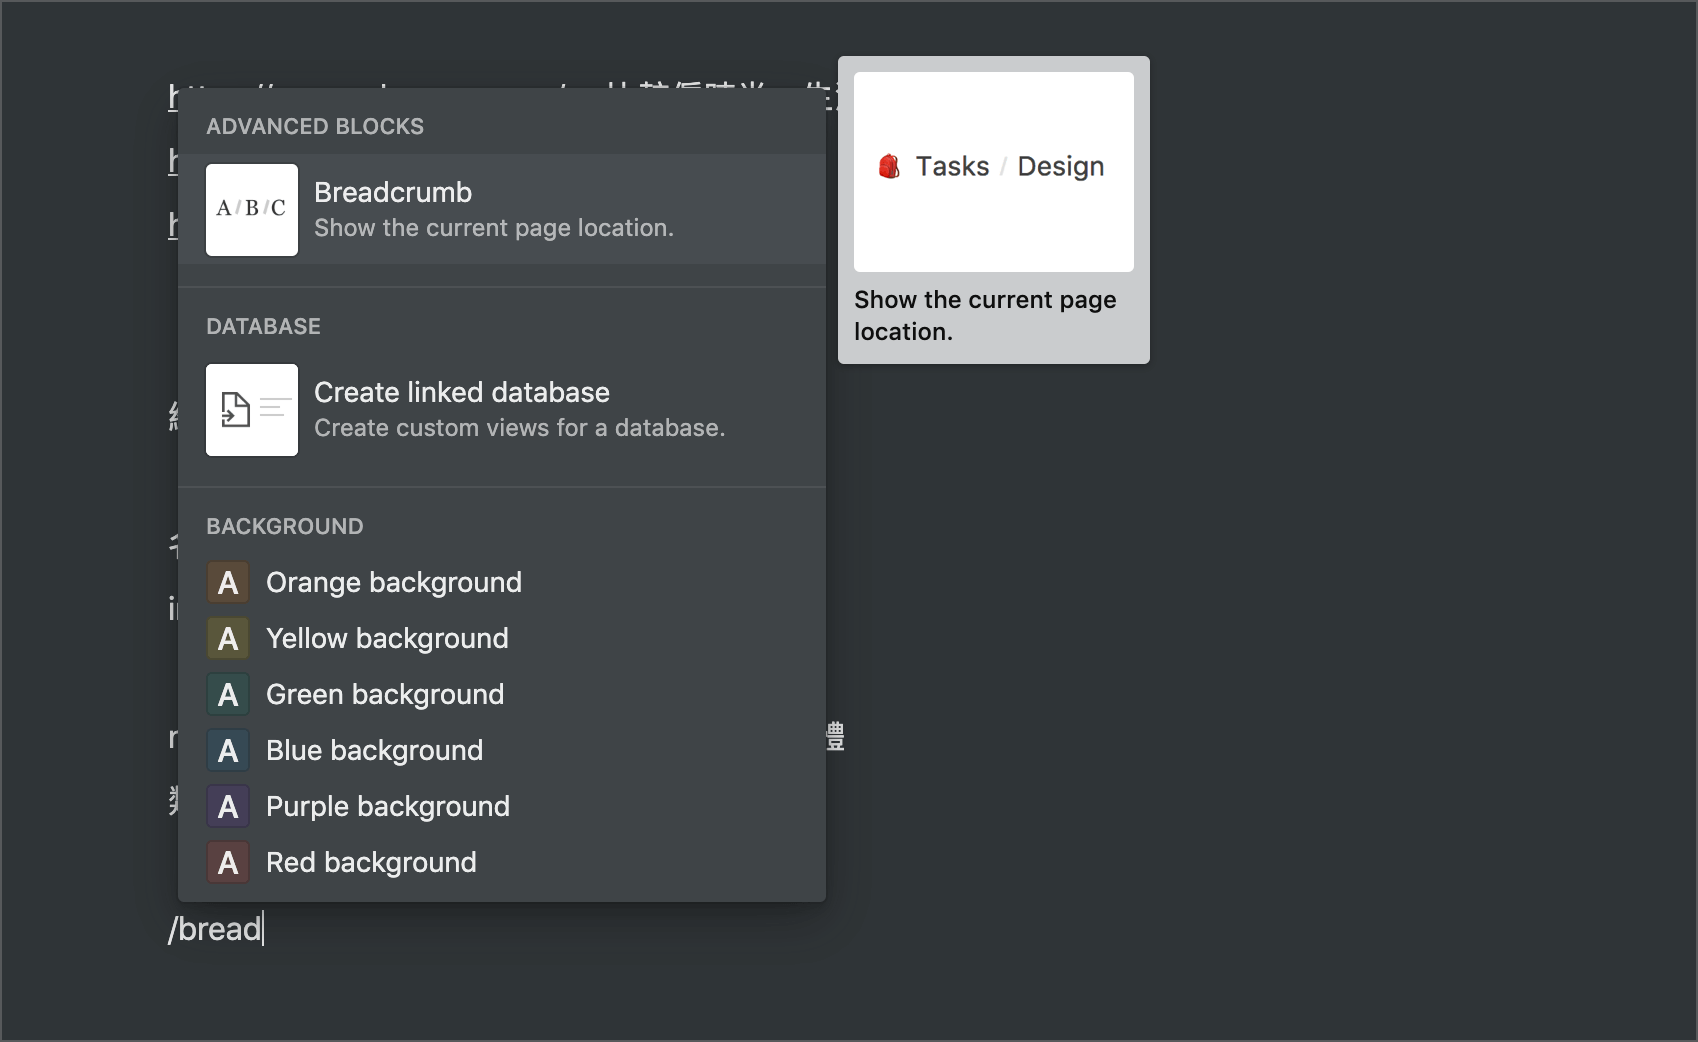Click 'Show the current page location.' tooltip caption
The image size is (1698, 1042).
click(985, 316)
